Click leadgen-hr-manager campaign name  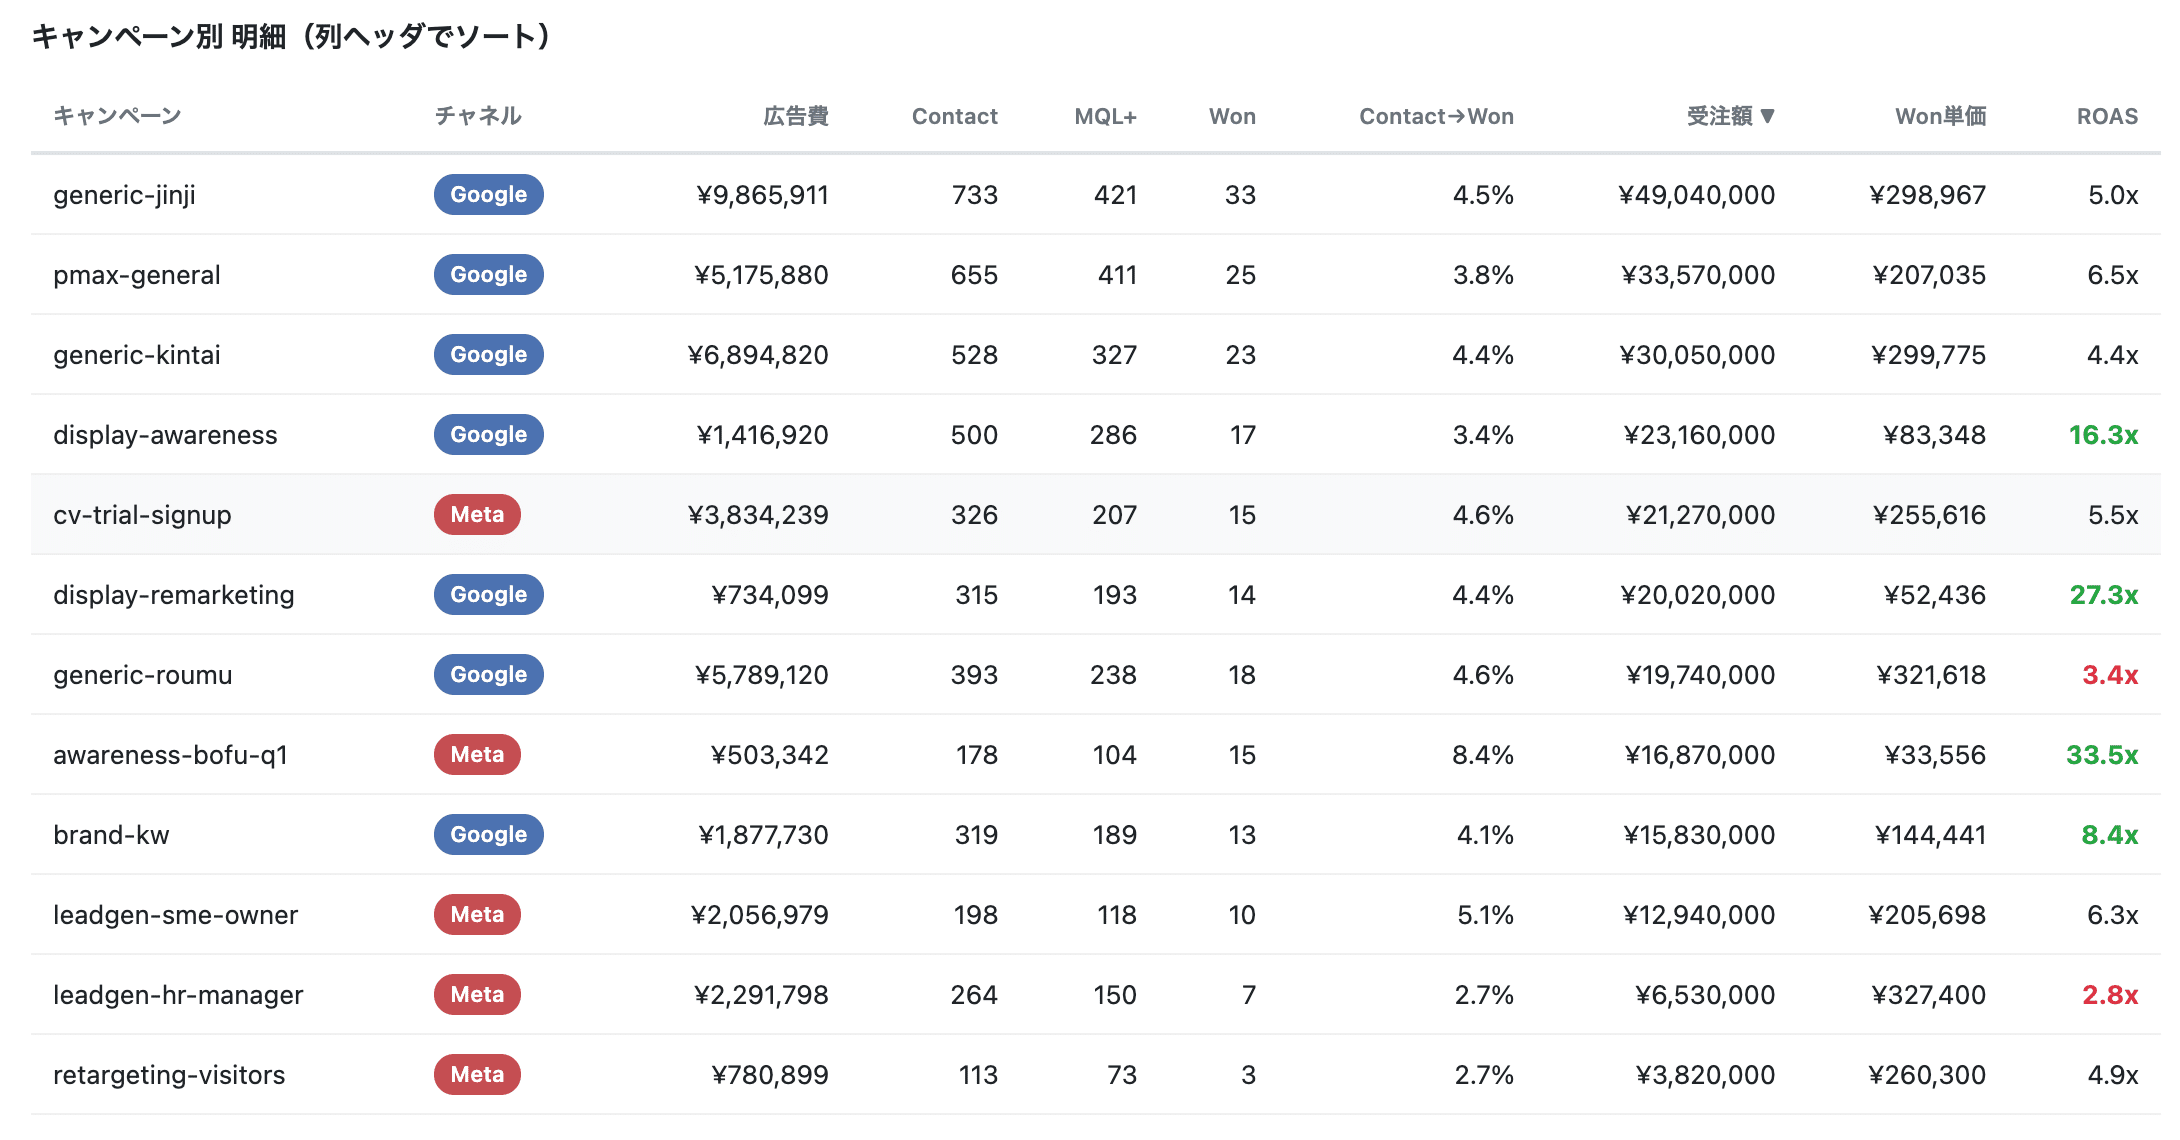point(178,995)
